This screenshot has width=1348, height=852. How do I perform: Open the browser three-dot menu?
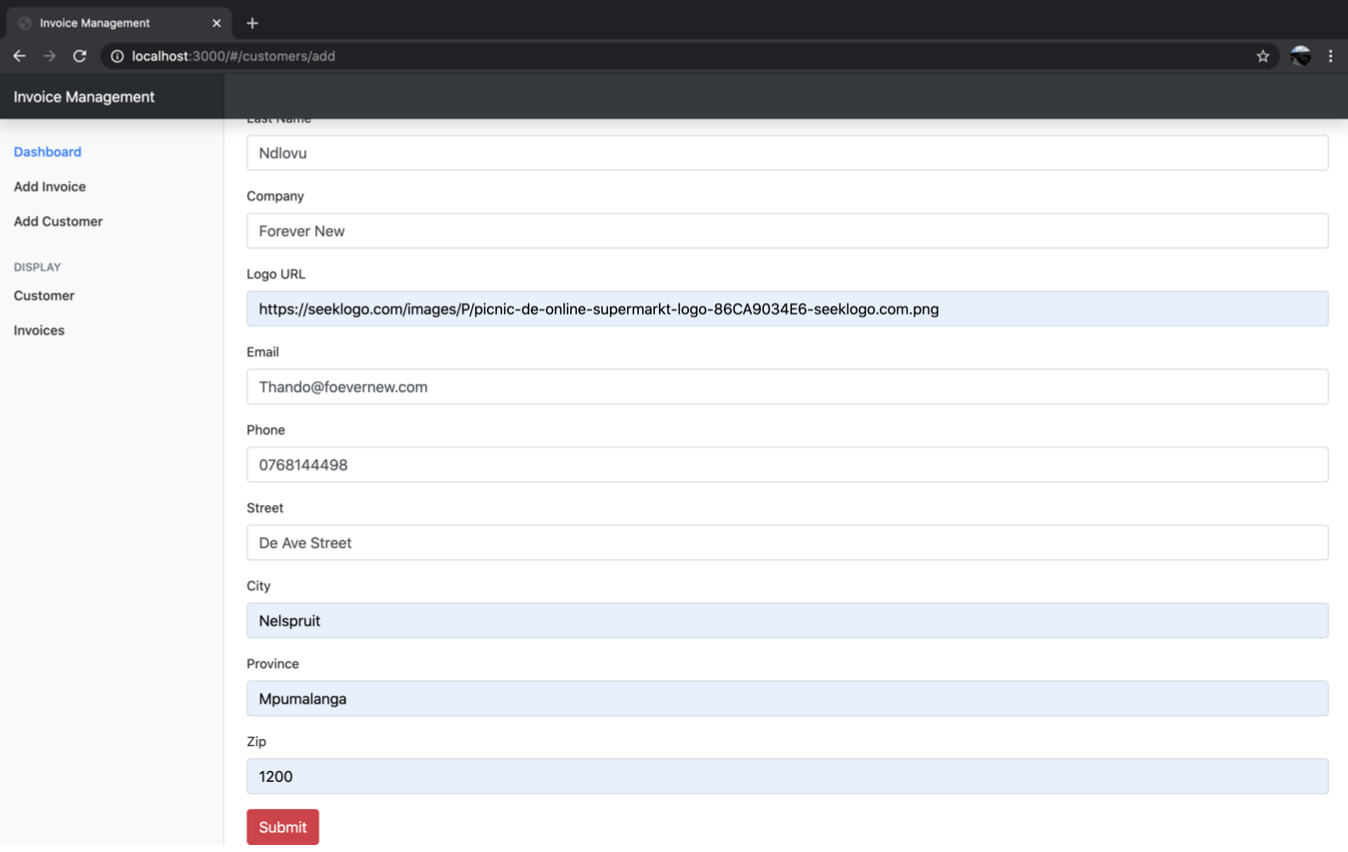pos(1331,56)
